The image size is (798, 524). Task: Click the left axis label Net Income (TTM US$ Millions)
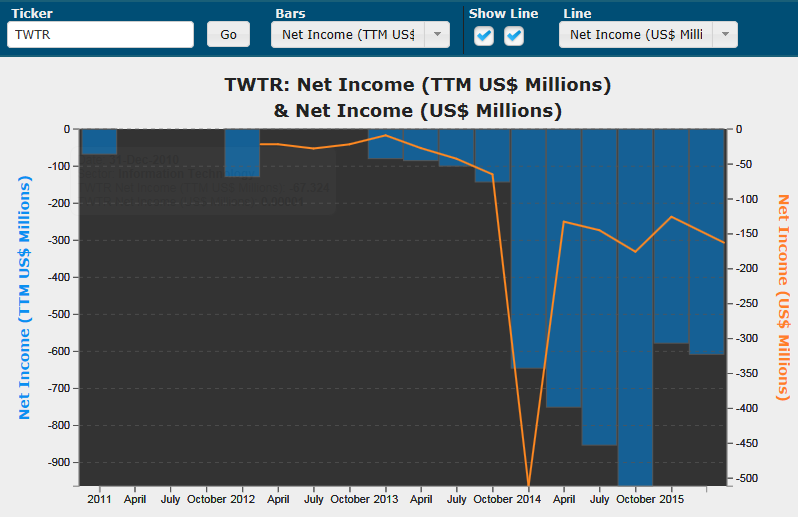tap(24, 298)
